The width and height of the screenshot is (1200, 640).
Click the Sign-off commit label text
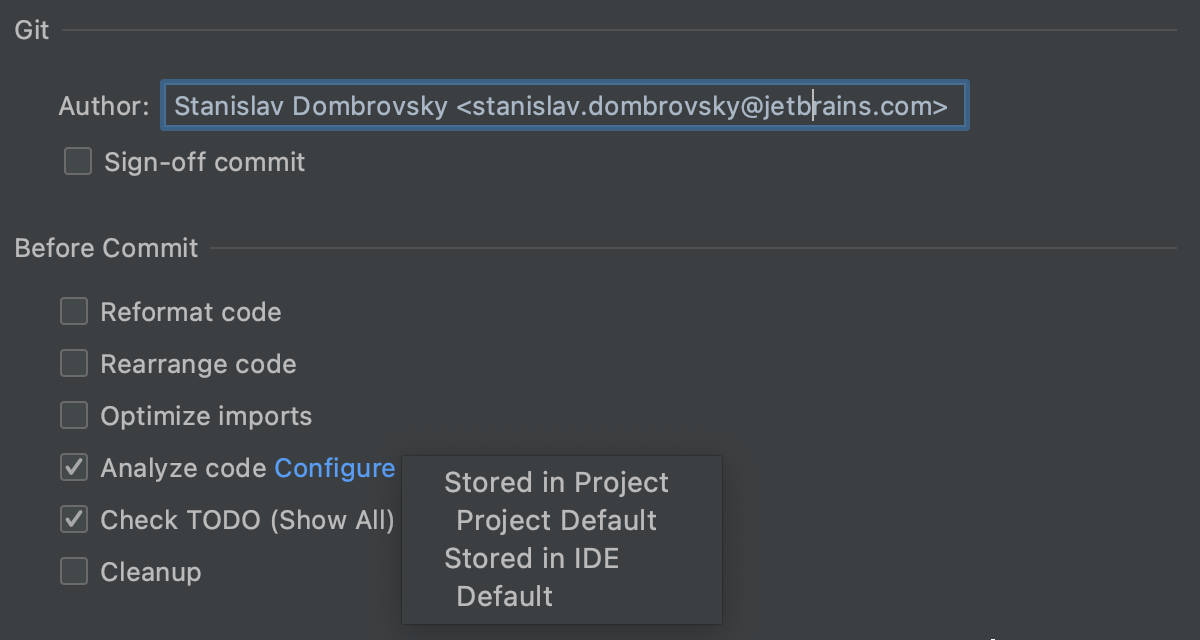click(204, 162)
